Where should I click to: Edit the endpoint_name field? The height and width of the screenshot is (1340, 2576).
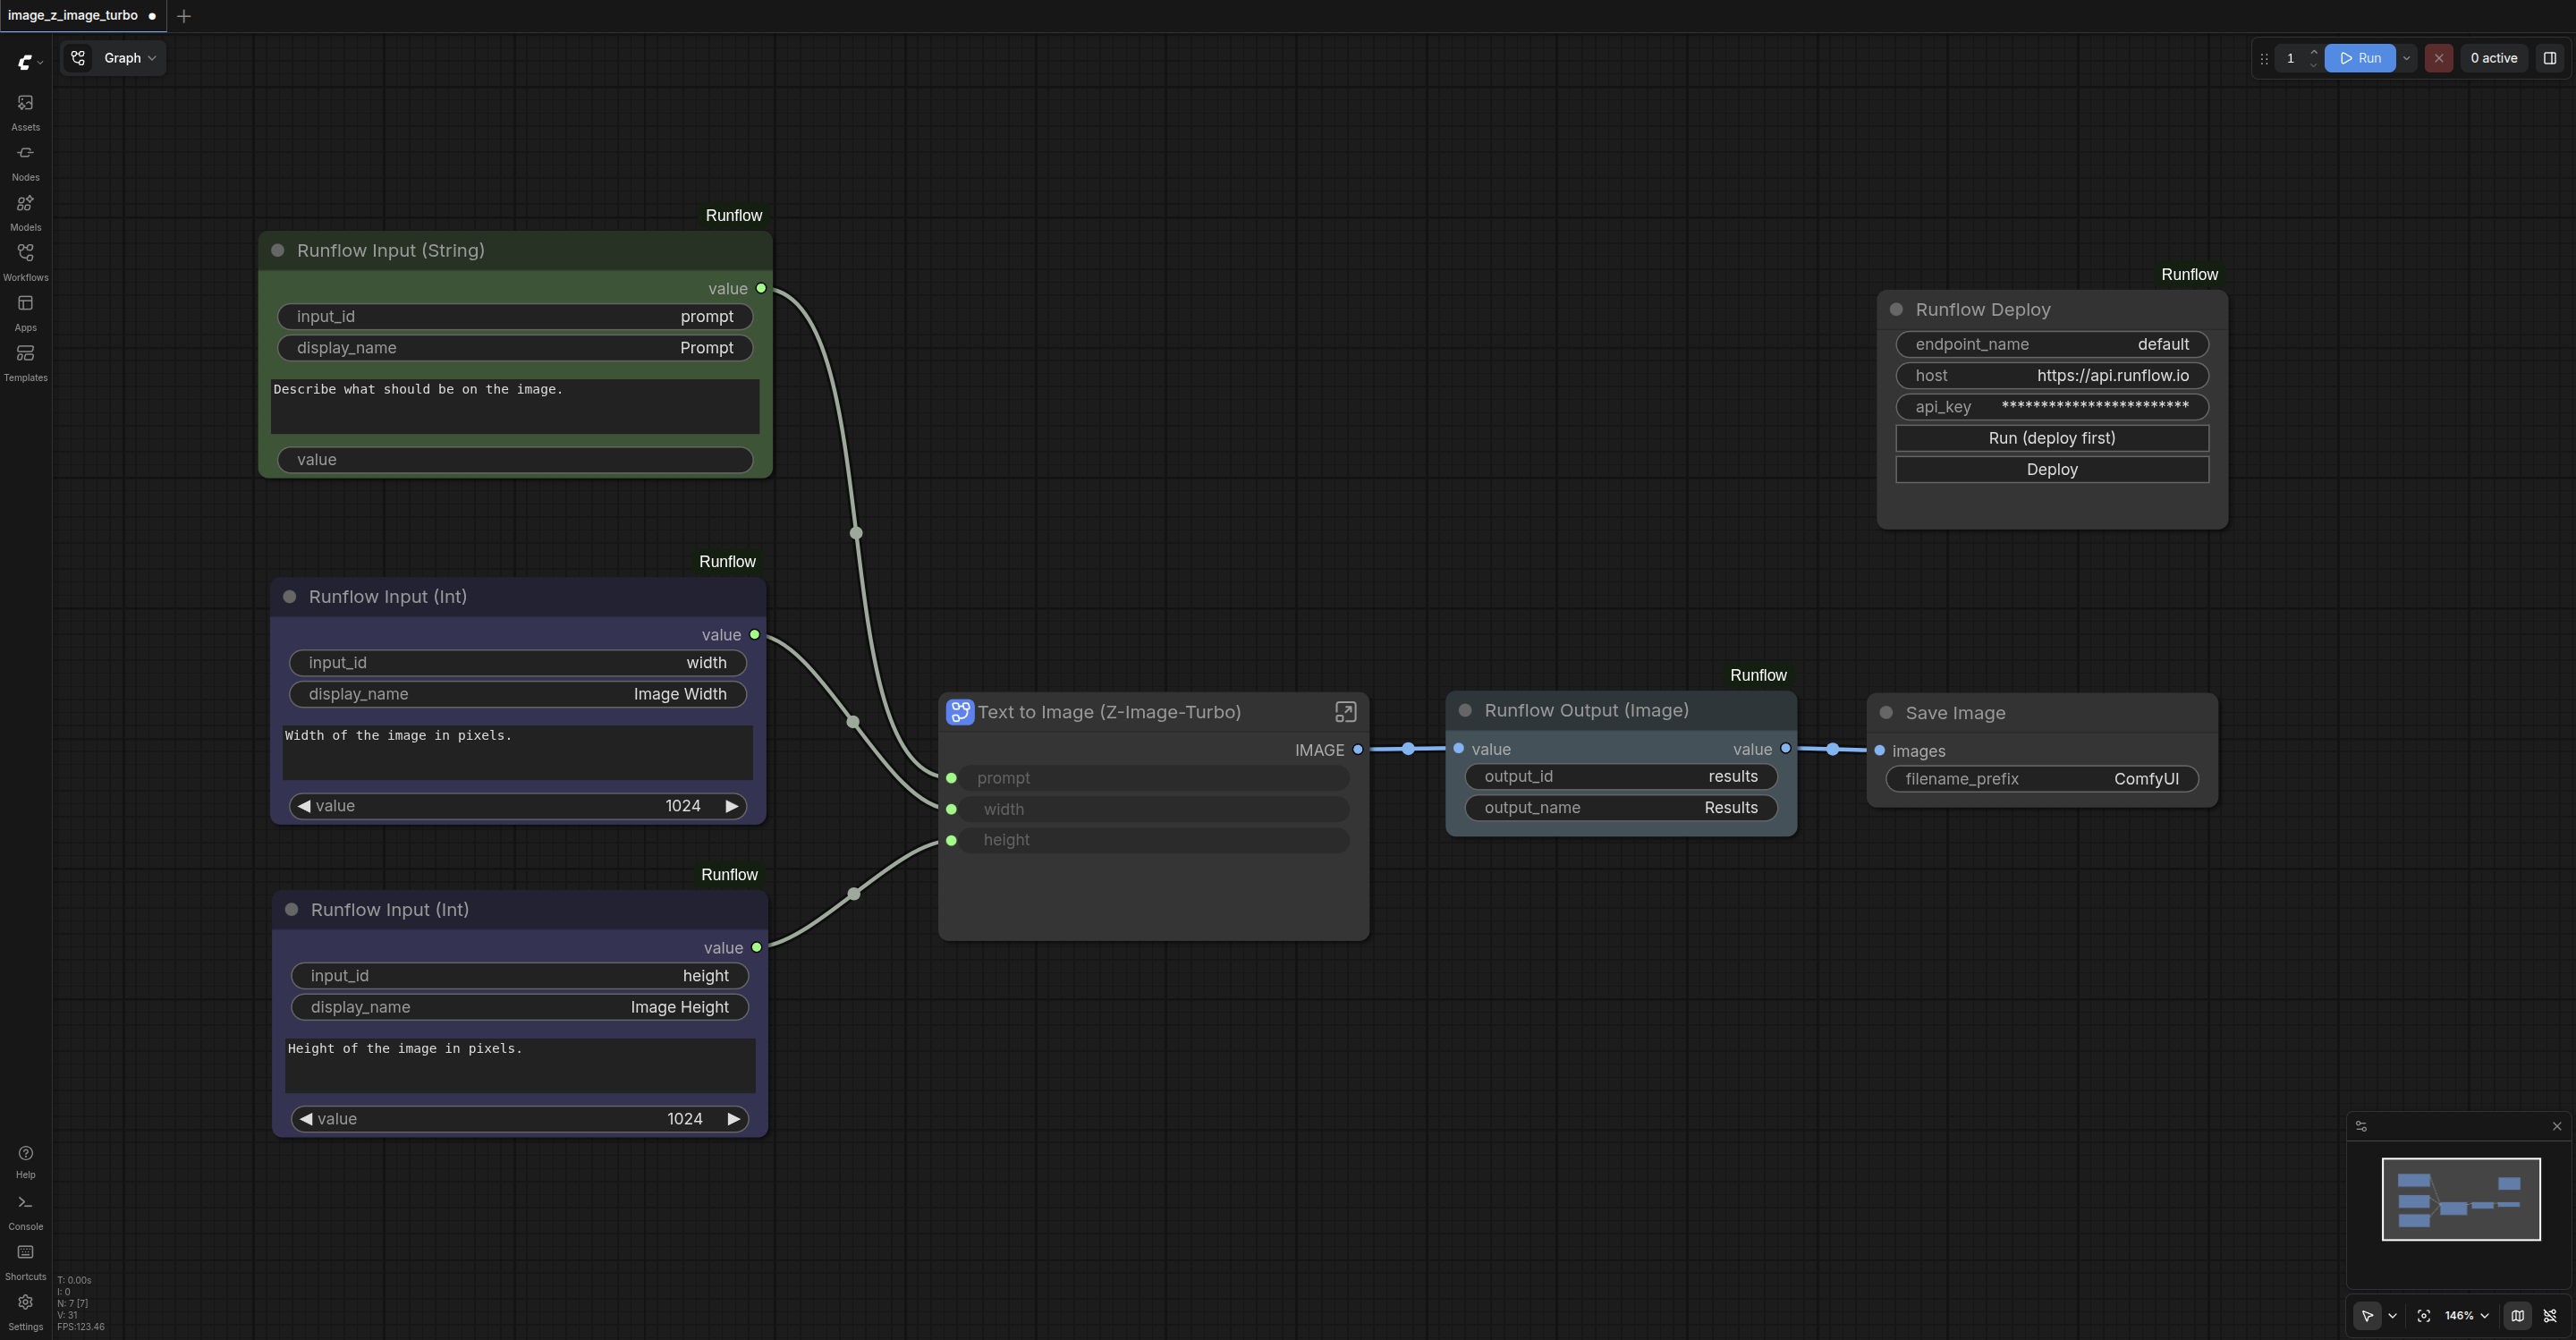[x=2052, y=344]
